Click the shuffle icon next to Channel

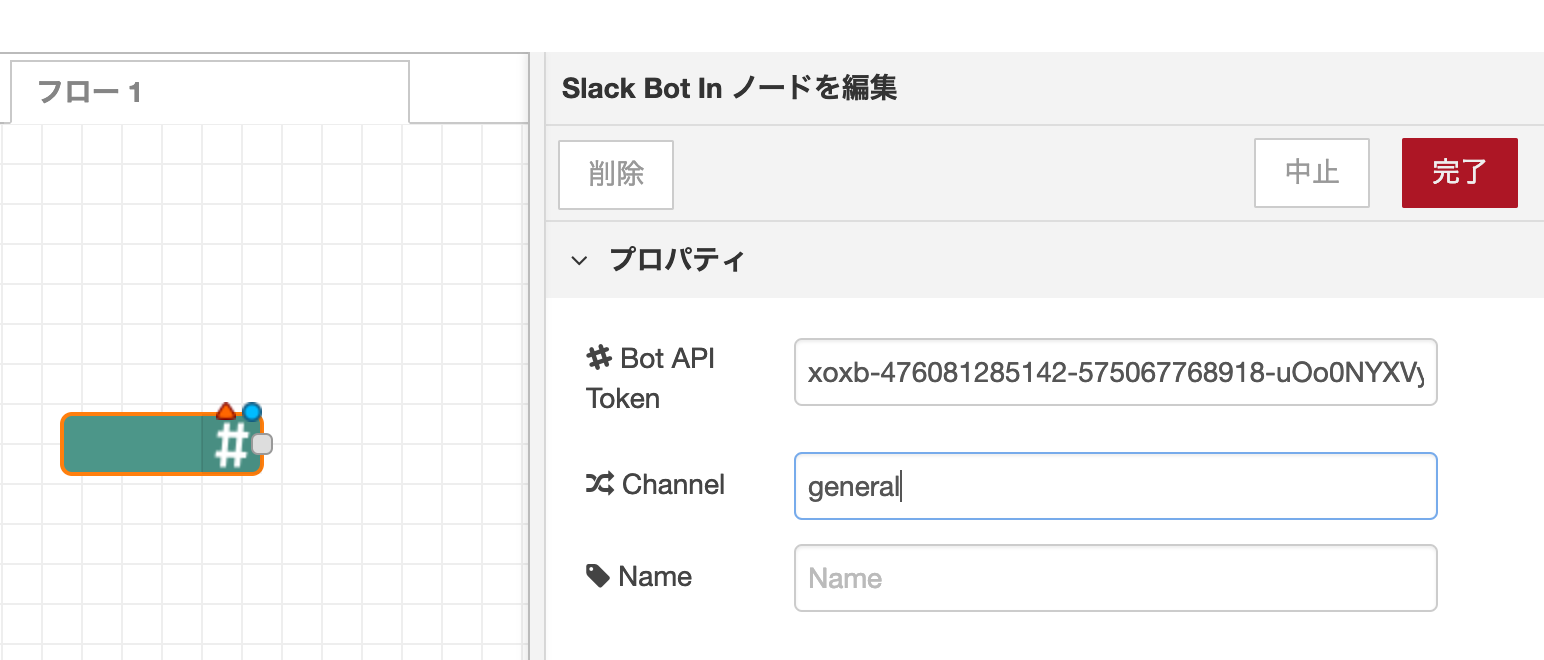coord(599,484)
